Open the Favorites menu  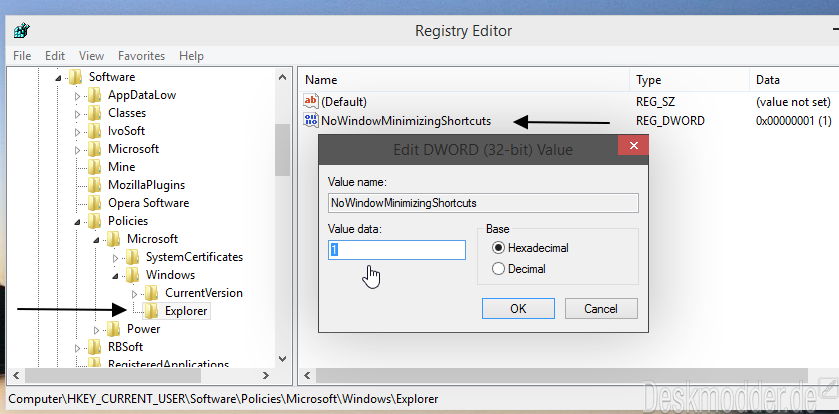[x=141, y=56]
